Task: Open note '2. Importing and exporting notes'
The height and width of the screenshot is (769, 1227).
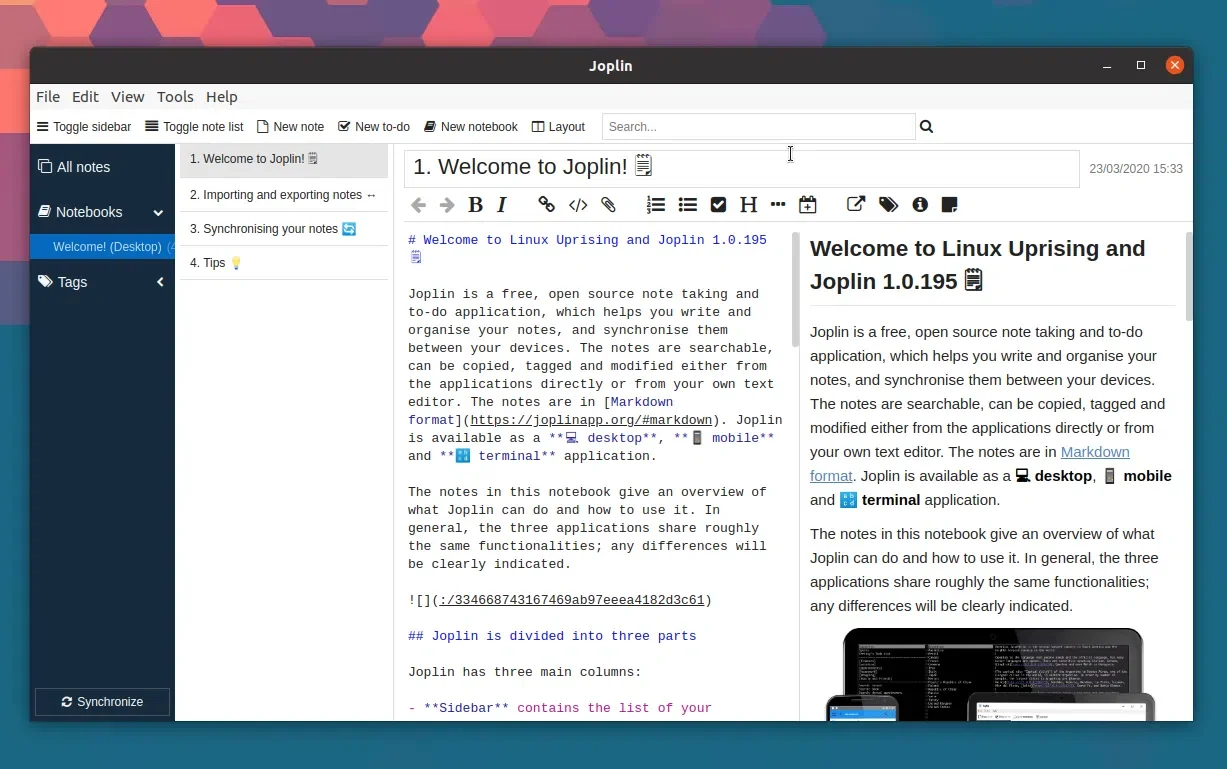Action: tap(284, 195)
